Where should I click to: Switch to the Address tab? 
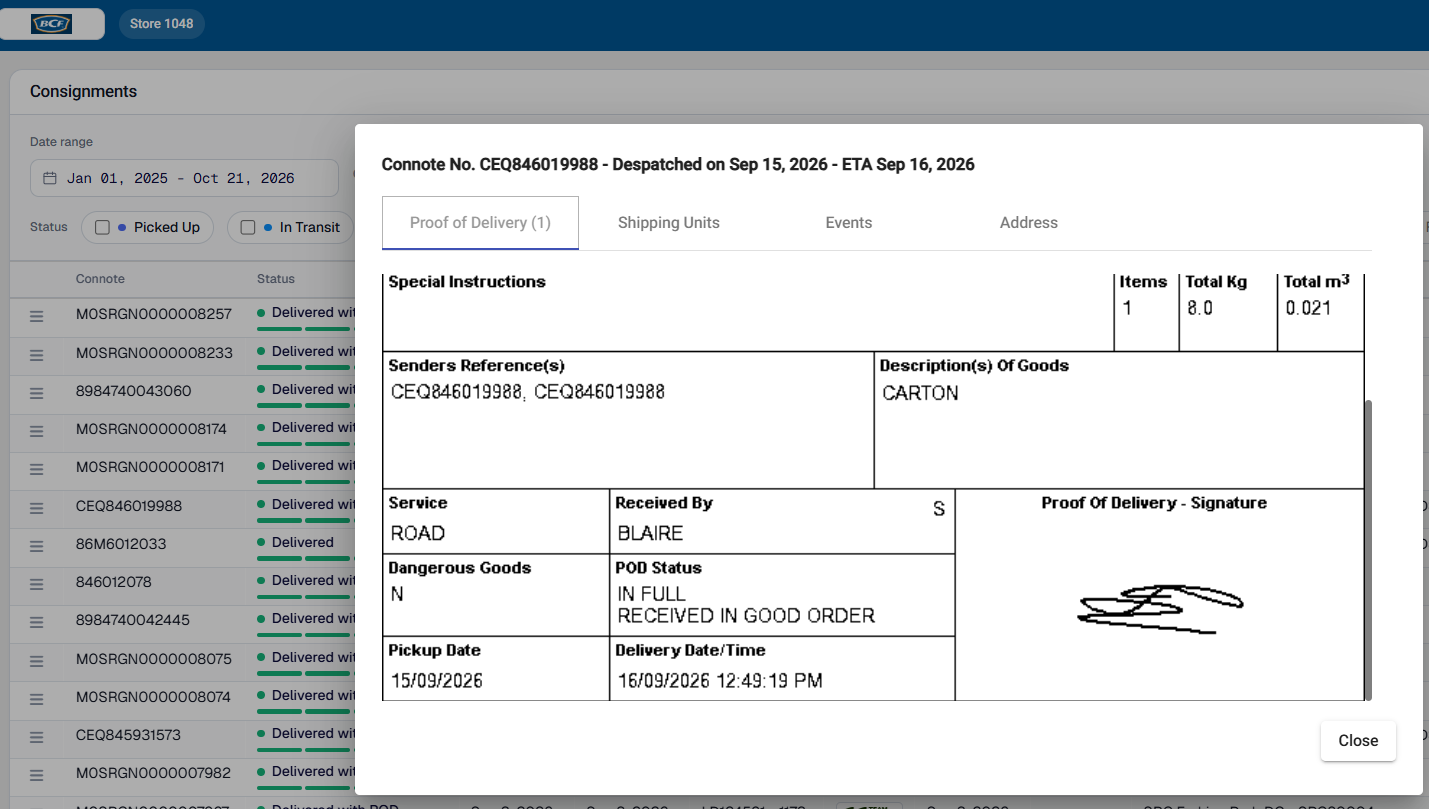pyautogui.click(x=1029, y=223)
